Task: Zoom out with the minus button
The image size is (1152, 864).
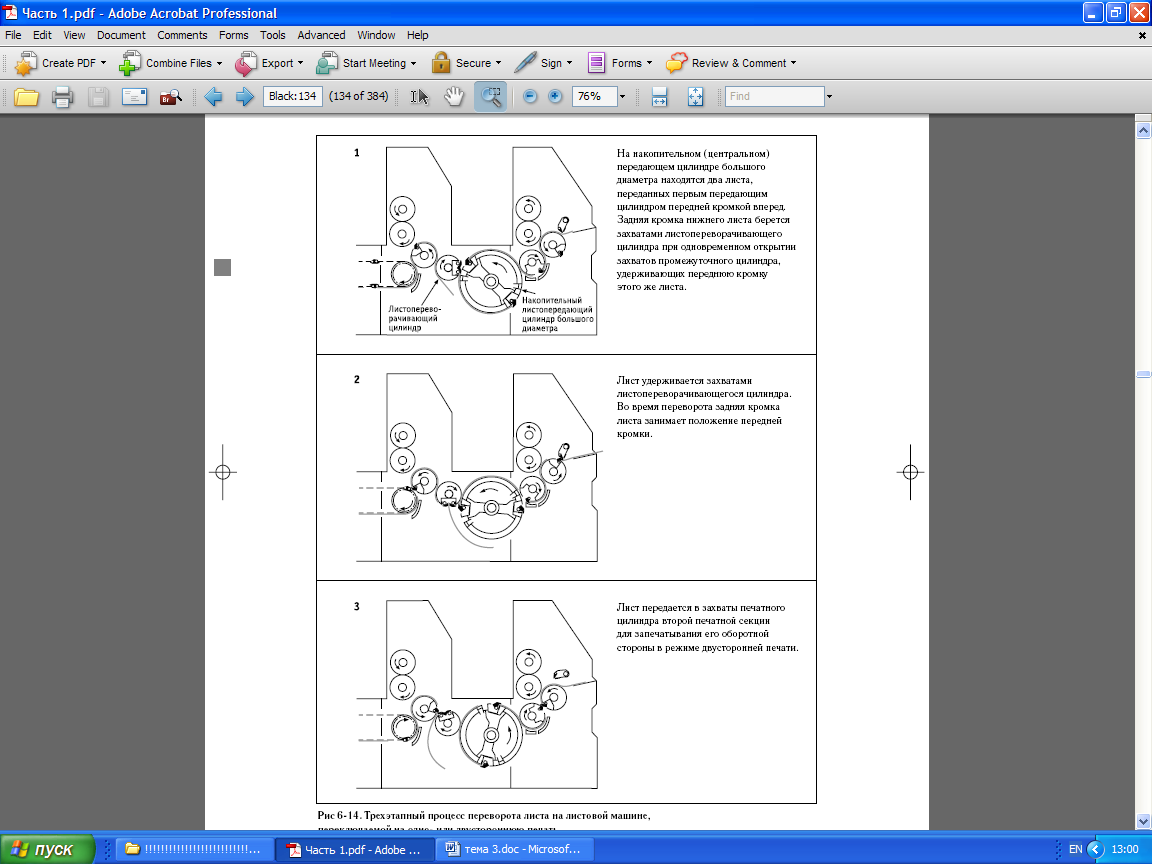Action: [530, 96]
